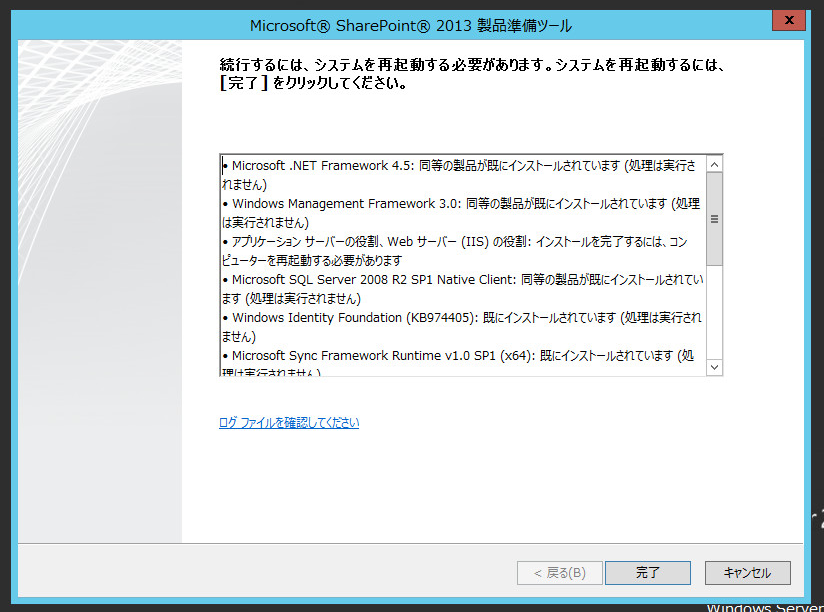824x612 pixels.
Task: Click the disabled 戻る(B) back button
Action: pos(560,573)
